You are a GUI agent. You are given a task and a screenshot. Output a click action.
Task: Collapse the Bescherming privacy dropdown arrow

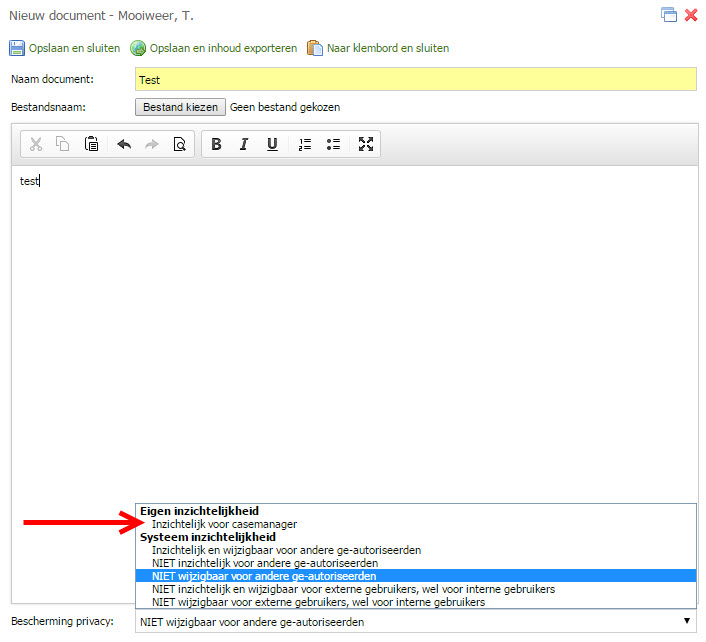[687, 621]
